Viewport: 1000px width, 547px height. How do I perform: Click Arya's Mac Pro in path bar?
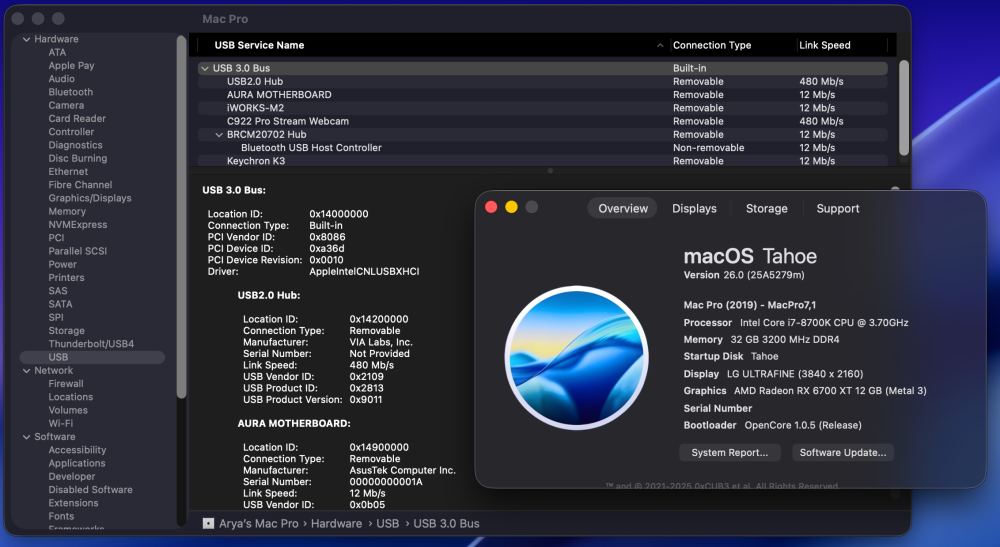(258, 523)
